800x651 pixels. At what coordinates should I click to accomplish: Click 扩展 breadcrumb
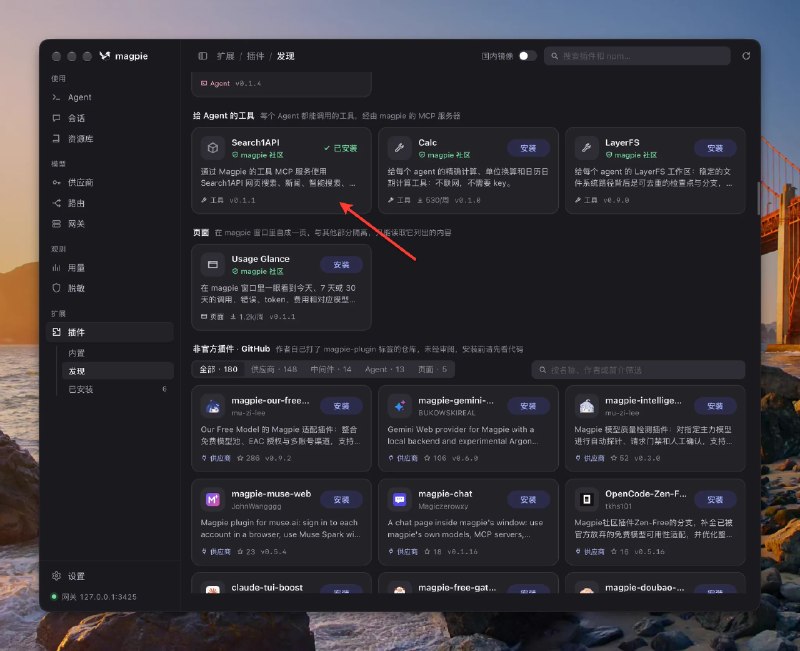(226, 56)
